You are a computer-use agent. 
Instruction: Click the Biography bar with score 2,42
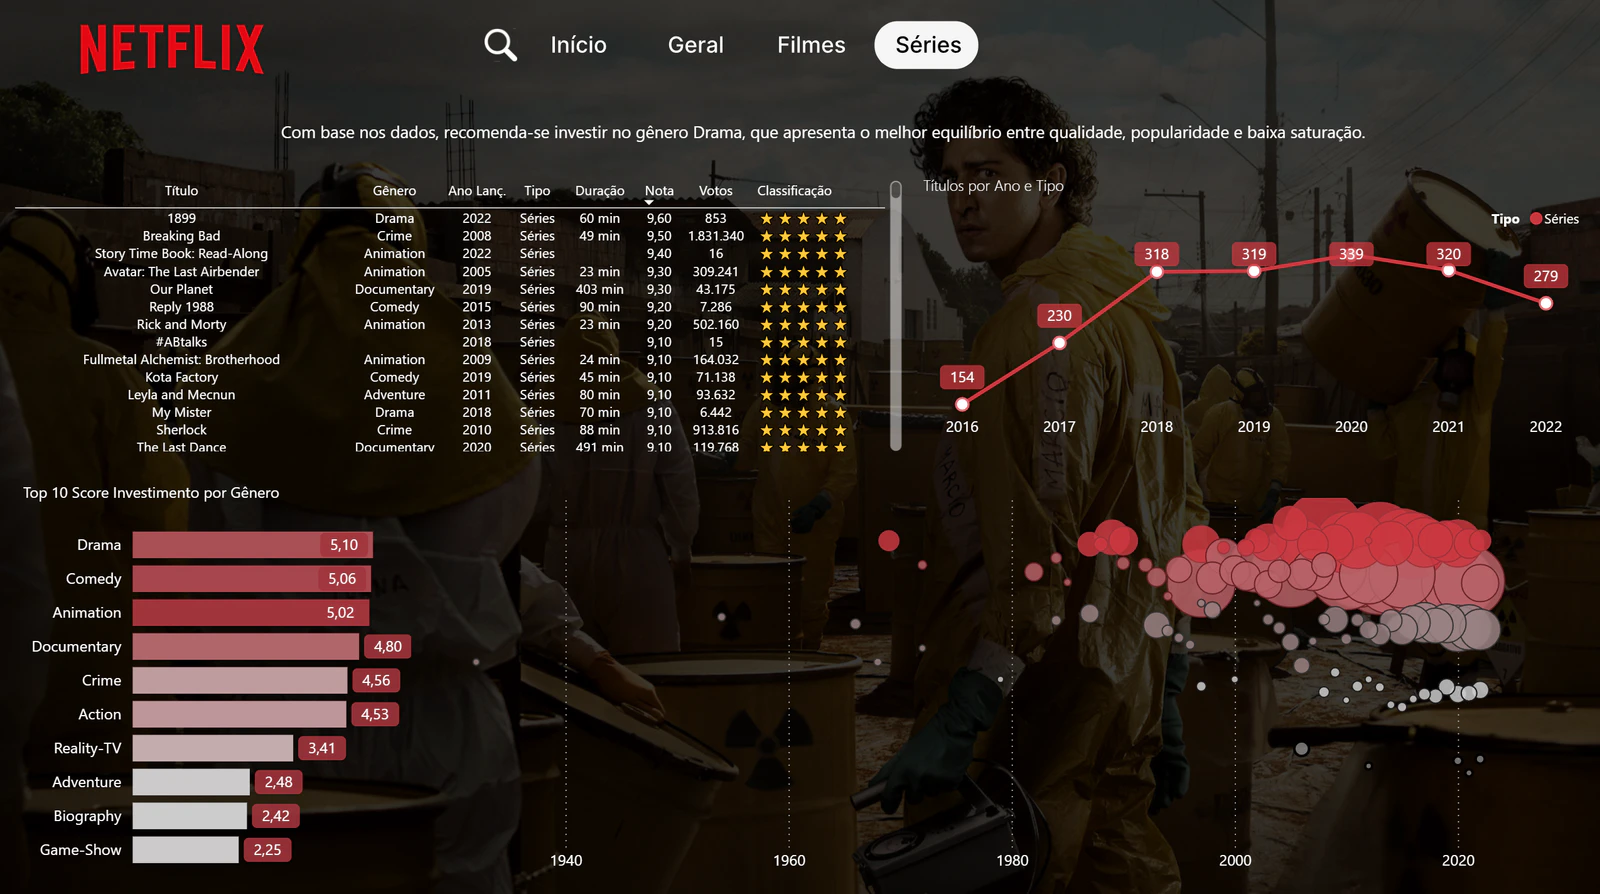click(190, 816)
